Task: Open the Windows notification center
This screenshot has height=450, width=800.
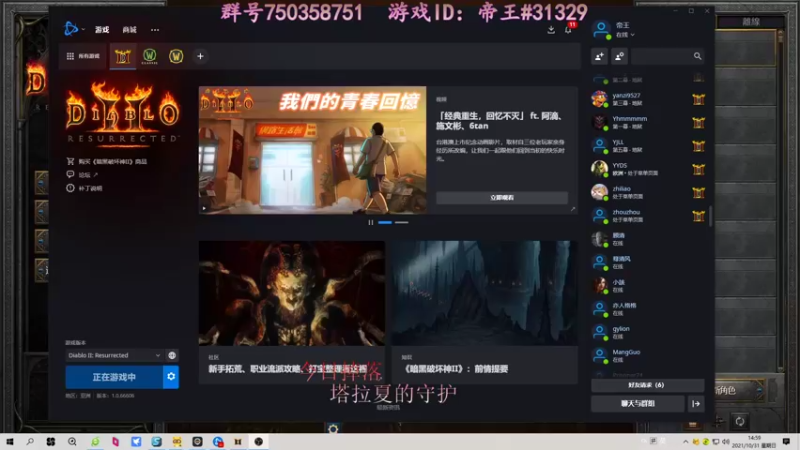Action: click(786, 442)
